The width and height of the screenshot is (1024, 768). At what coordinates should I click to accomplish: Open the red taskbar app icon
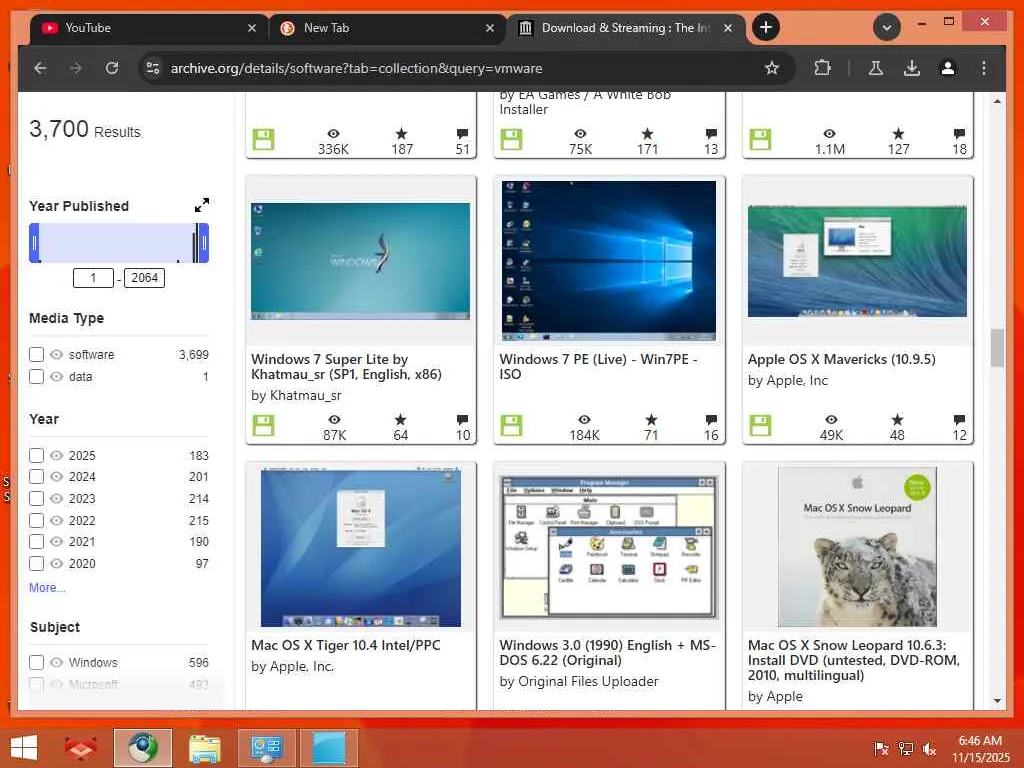click(x=81, y=748)
